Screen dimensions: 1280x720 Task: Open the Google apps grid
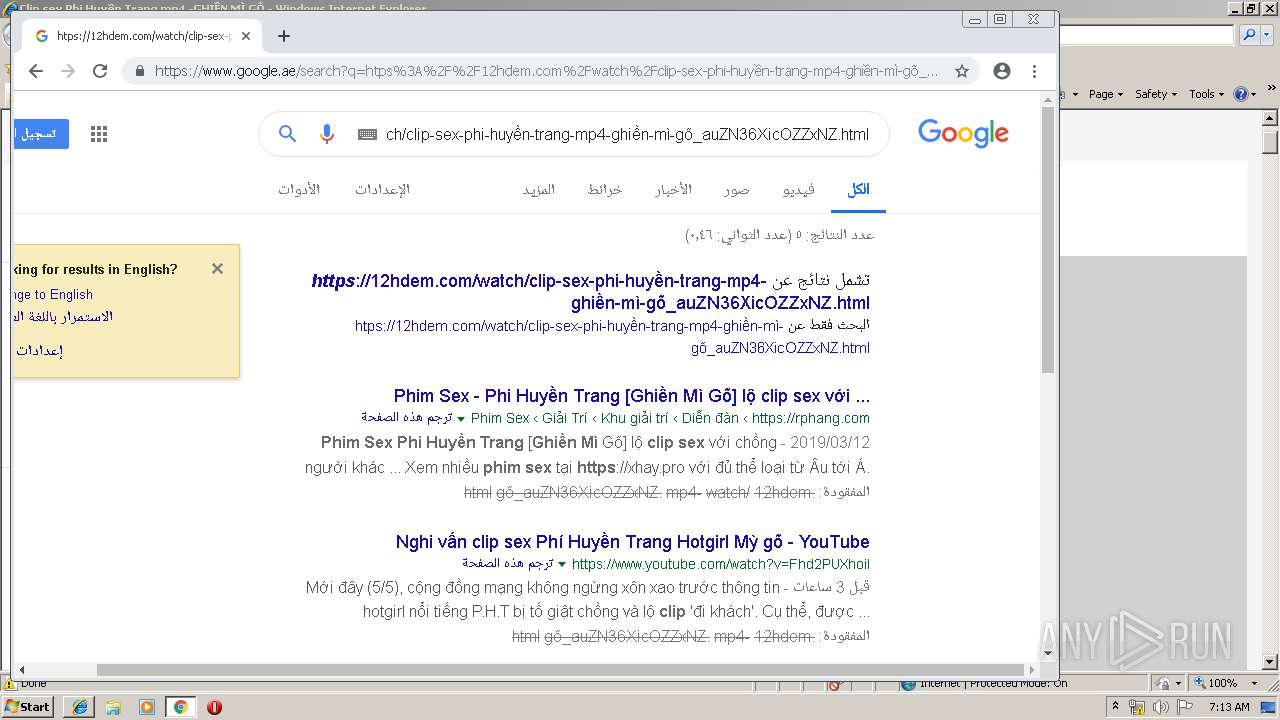pos(99,134)
